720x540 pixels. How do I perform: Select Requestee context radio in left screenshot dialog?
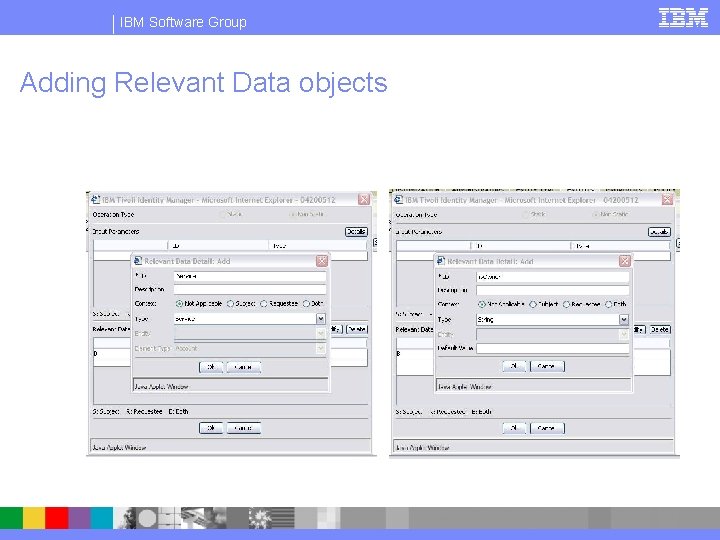click(264, 304)
